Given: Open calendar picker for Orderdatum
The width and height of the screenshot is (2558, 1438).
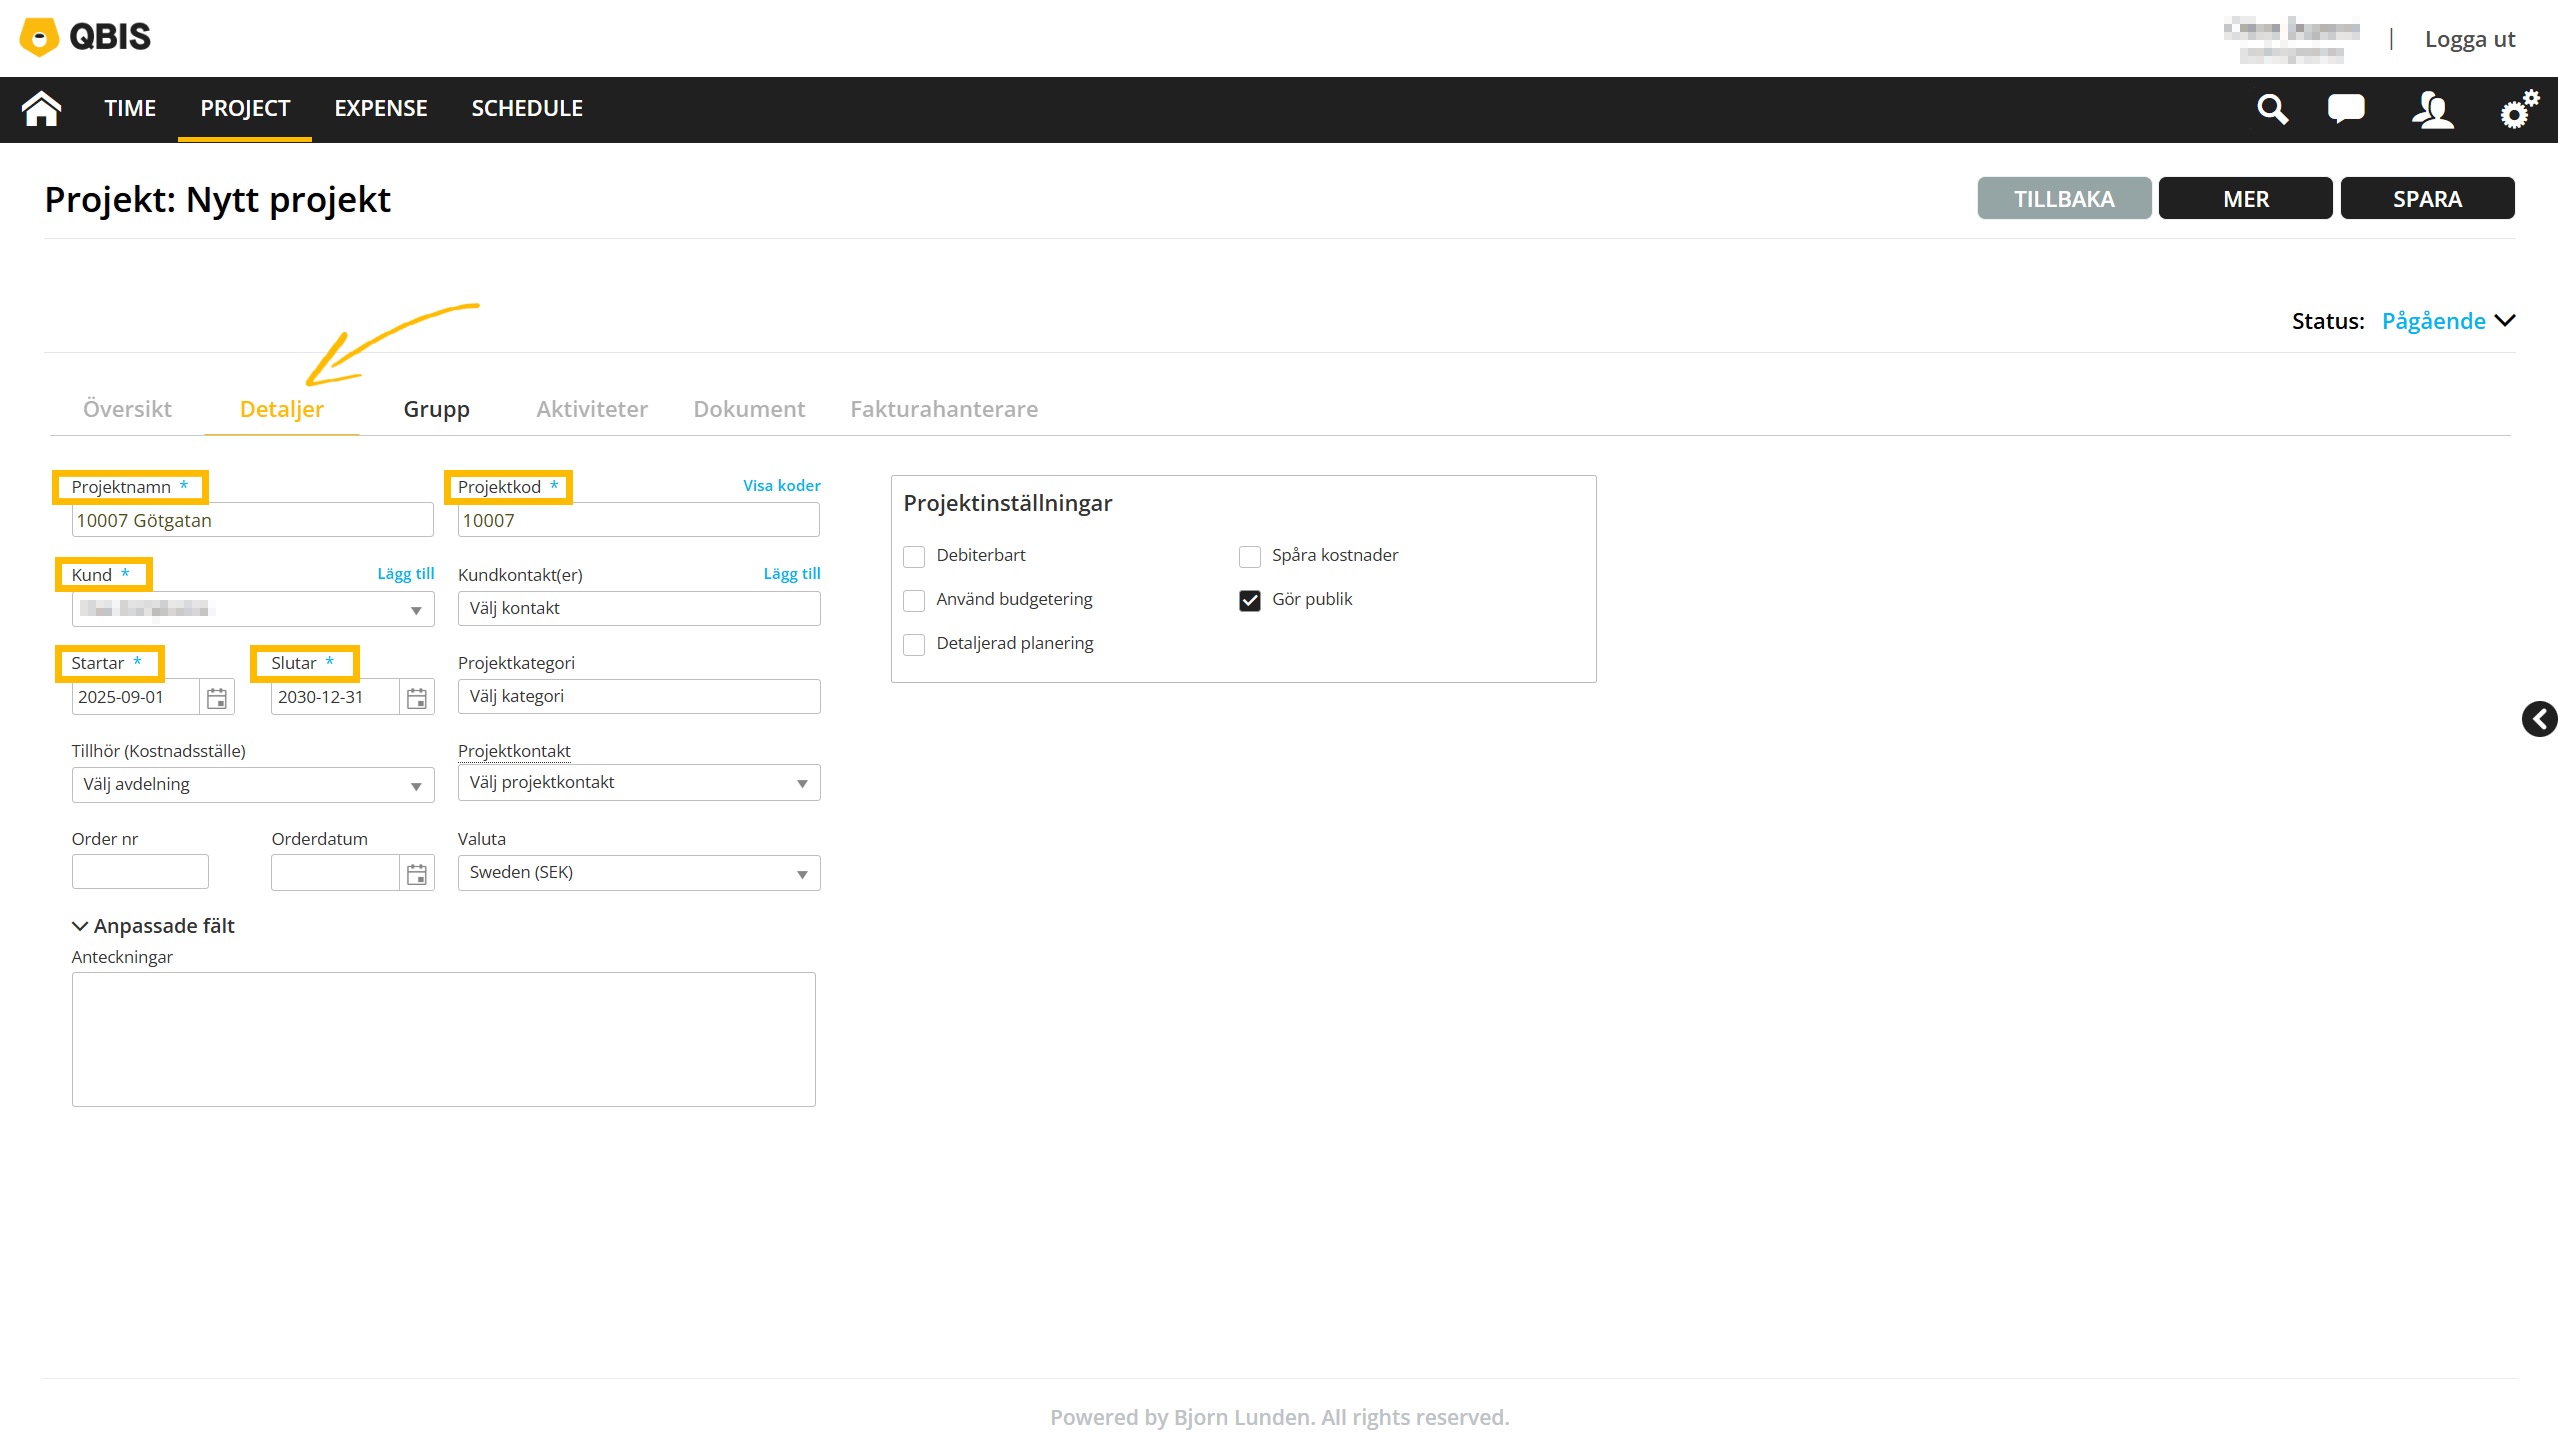Looking at the screenshot, I should (x=417, y=873).
